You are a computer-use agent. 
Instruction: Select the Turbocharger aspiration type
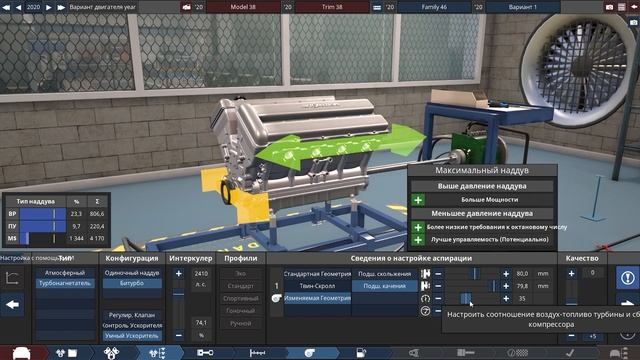(x=65, y=283)
